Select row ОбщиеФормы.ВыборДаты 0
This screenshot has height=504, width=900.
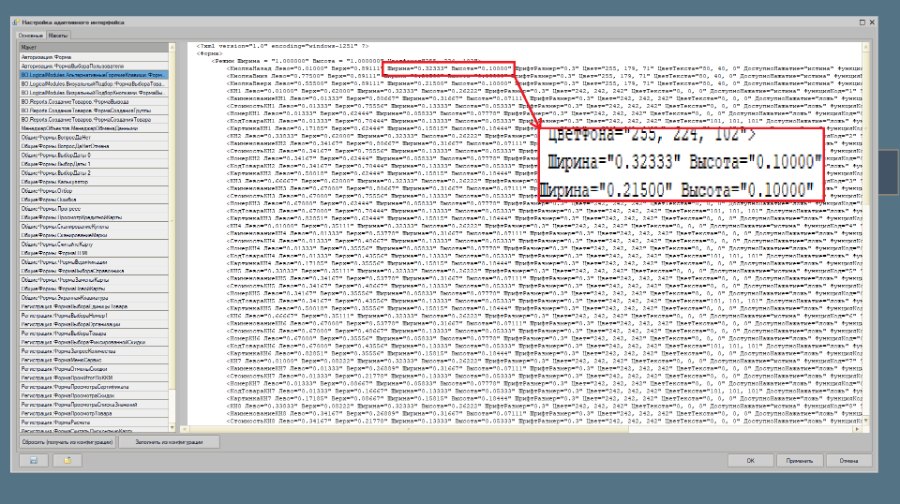(x=94, y=155)
